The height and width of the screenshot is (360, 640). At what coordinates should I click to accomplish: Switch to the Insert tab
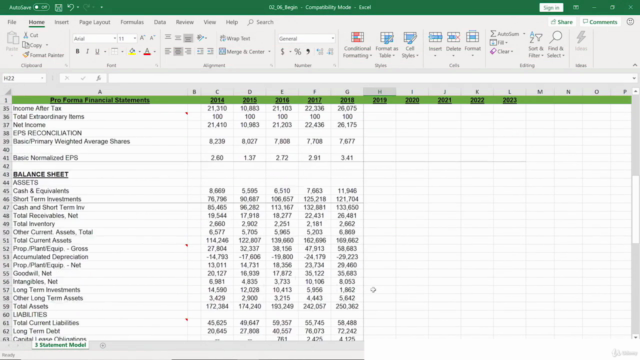62,22
